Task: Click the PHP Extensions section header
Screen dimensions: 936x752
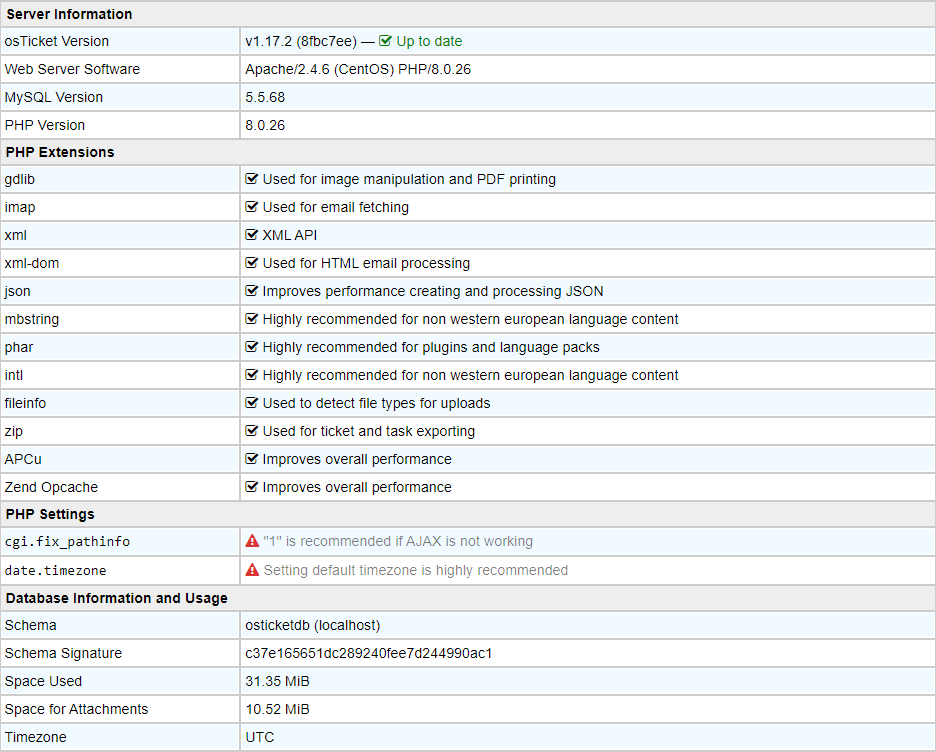Action: coord(60,152)
